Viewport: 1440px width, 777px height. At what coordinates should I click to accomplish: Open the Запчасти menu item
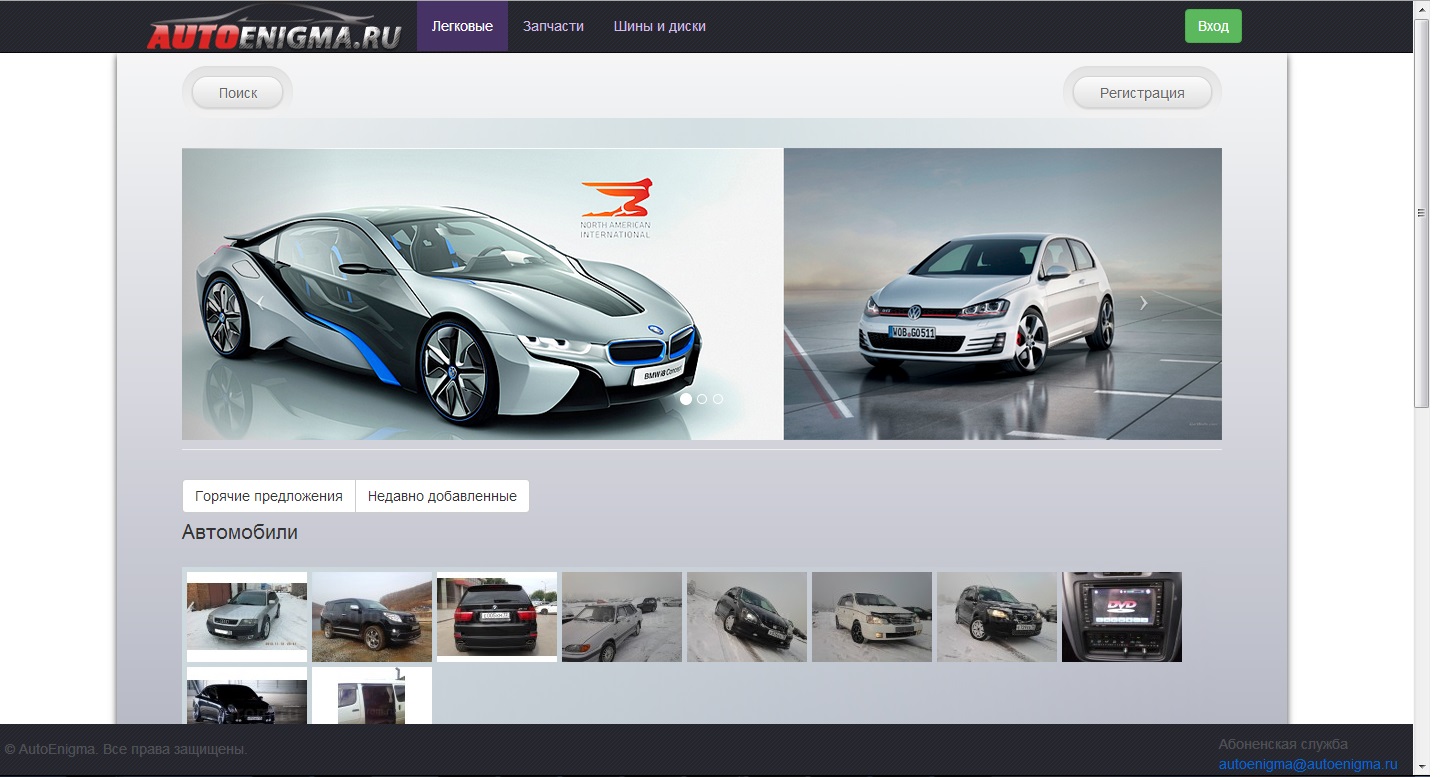[553, 26]
